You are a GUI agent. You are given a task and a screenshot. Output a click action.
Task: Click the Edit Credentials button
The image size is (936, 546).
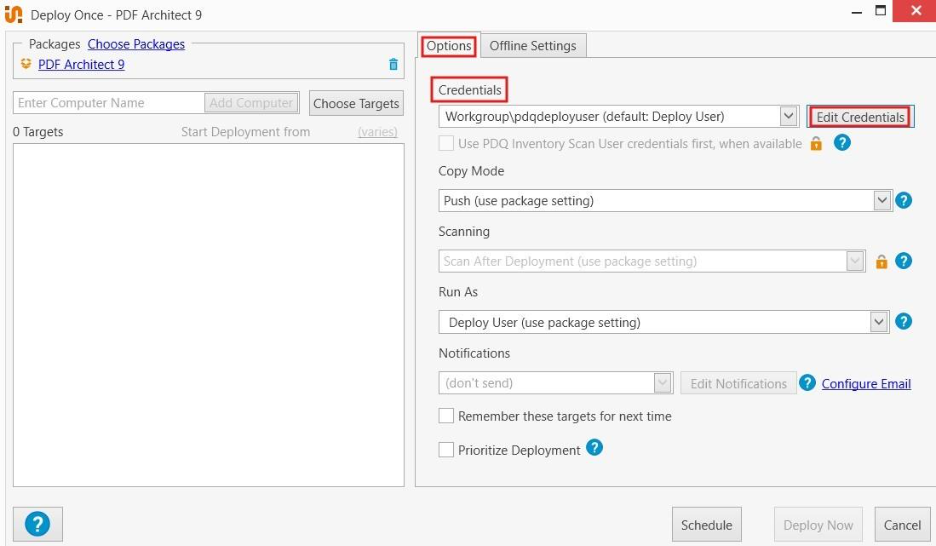point(860,117)
